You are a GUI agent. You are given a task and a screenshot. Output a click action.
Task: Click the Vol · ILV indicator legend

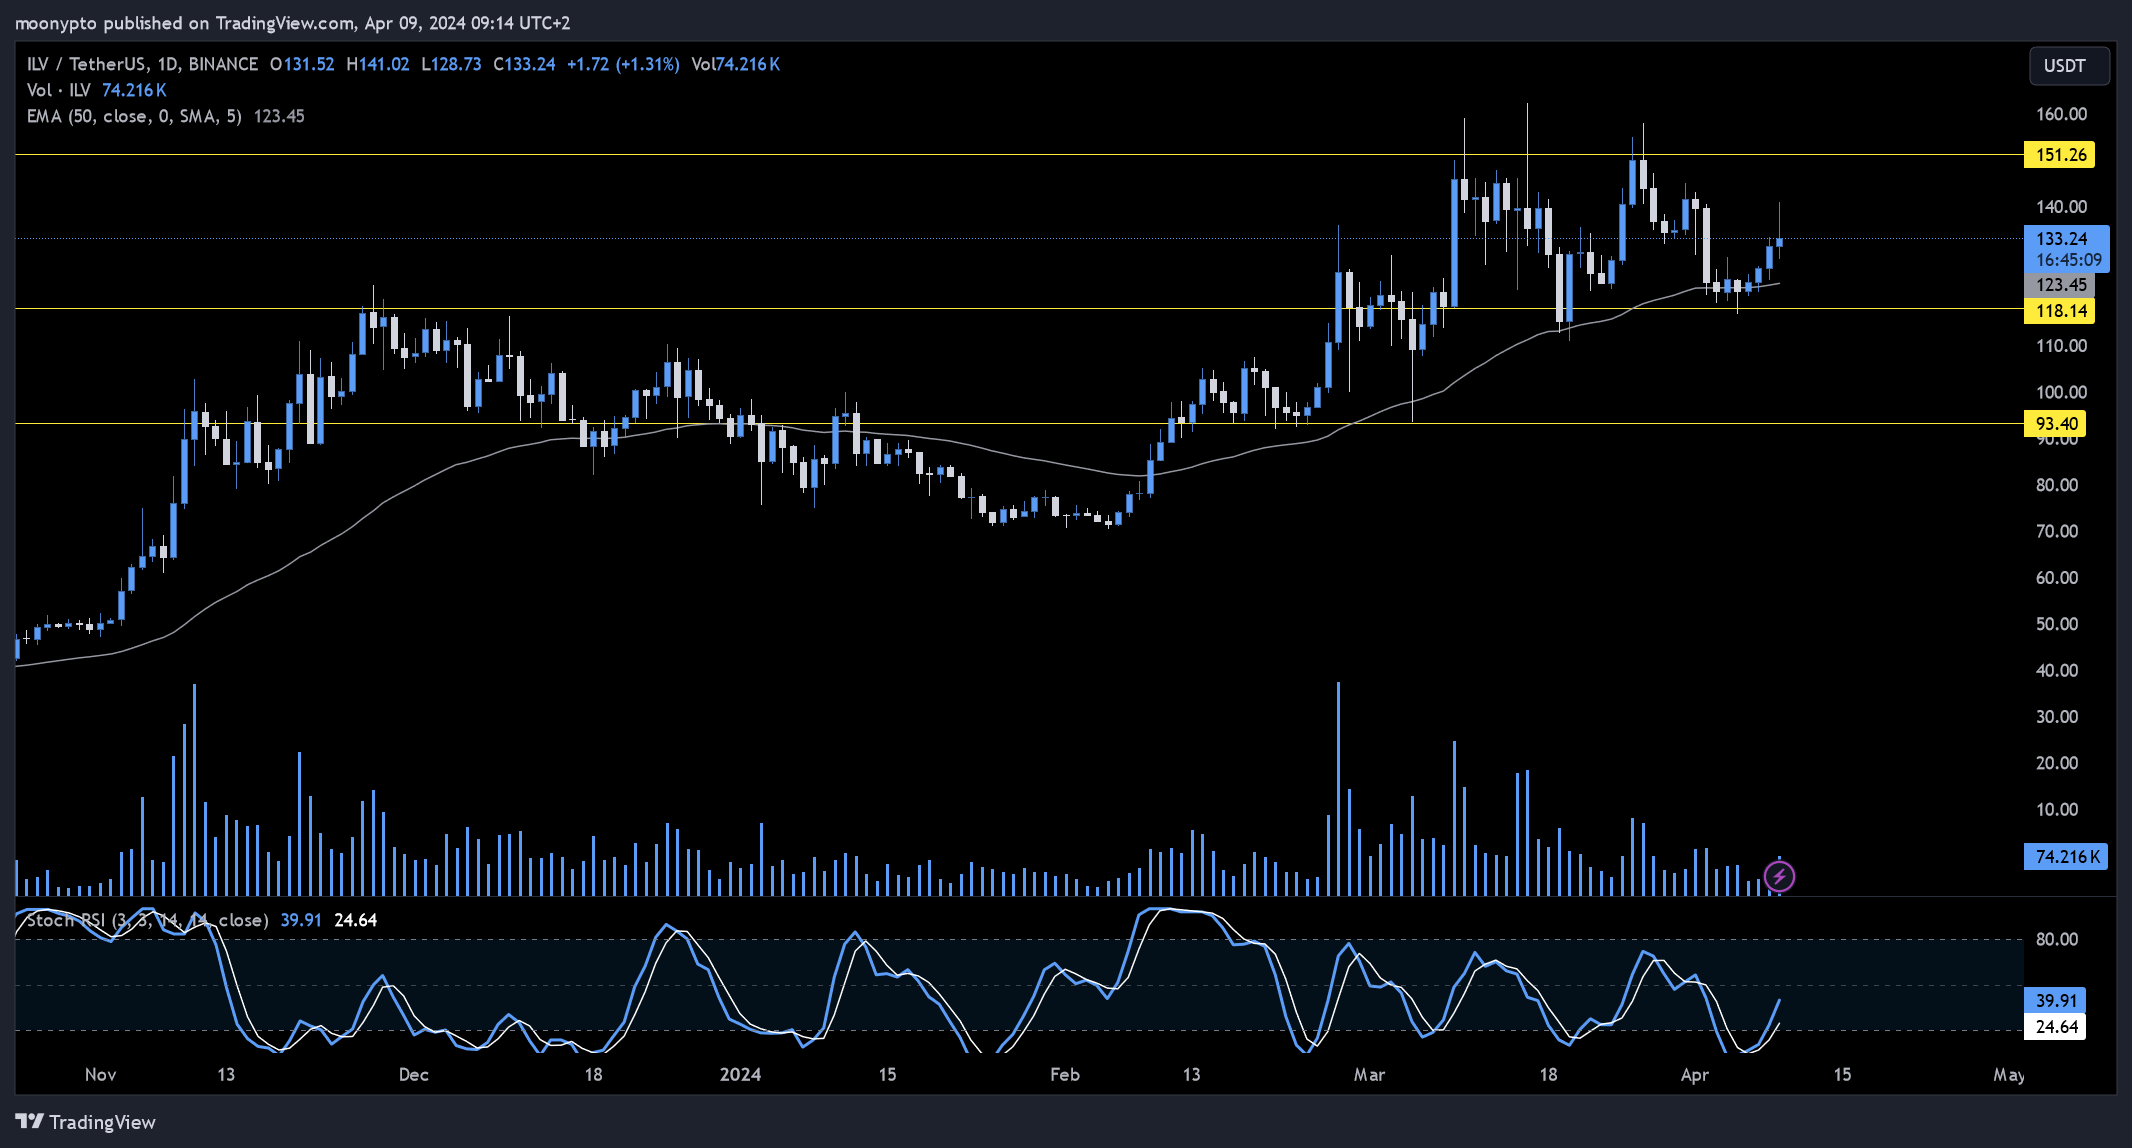point(58,90)
